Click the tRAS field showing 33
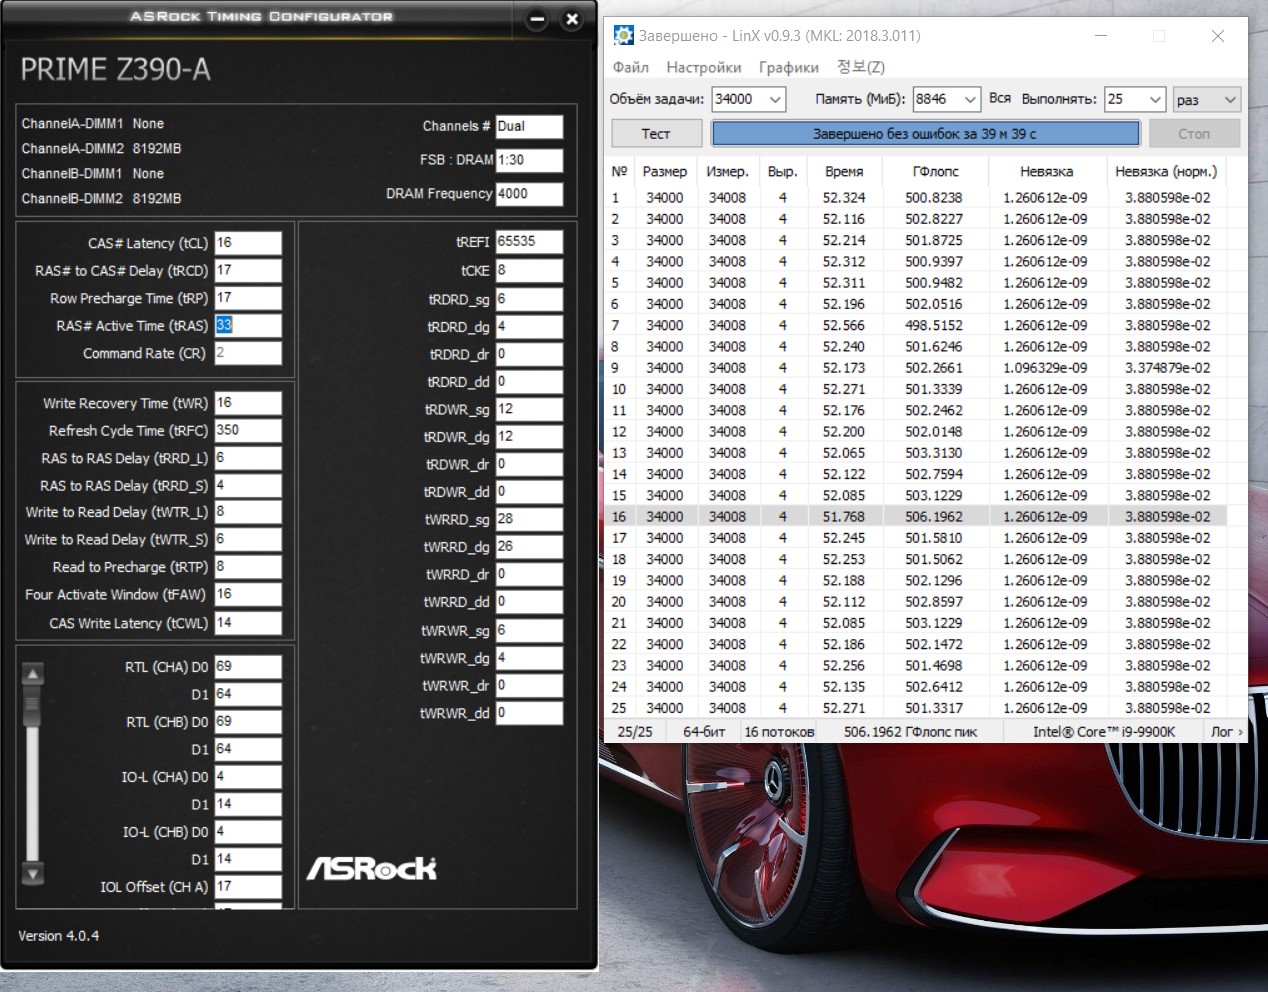1268x992 pixels. (x=248, y=326)
